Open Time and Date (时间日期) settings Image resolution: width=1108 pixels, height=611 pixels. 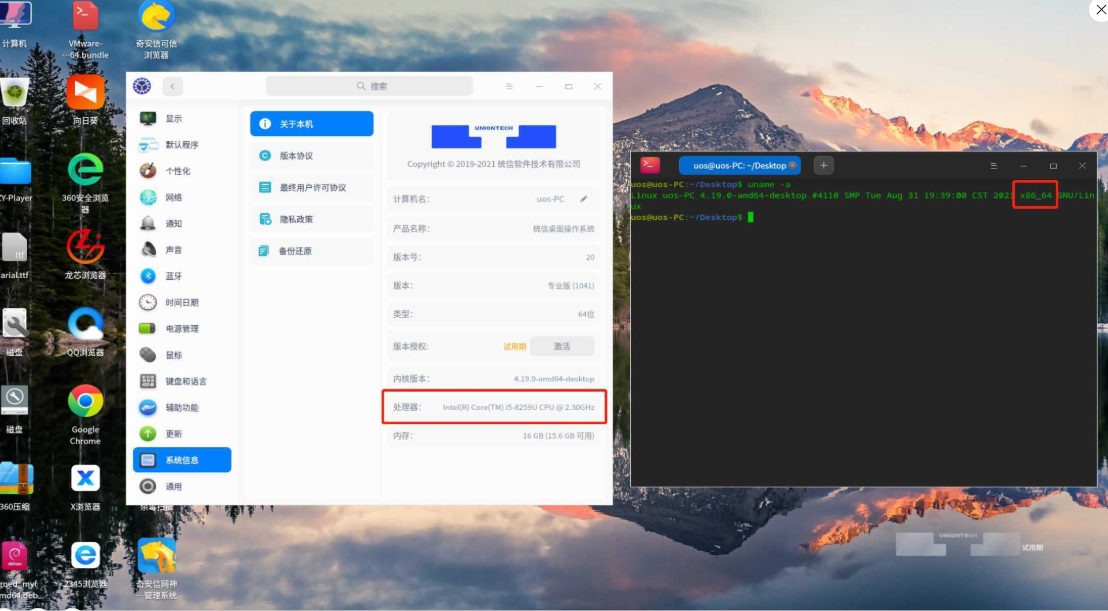(x=182, y=302)
